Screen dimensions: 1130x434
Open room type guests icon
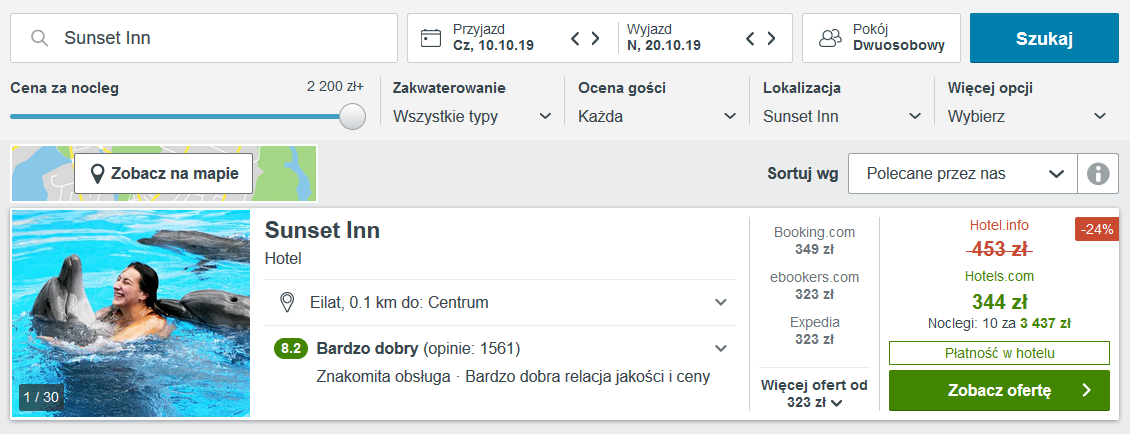[830, 38]
